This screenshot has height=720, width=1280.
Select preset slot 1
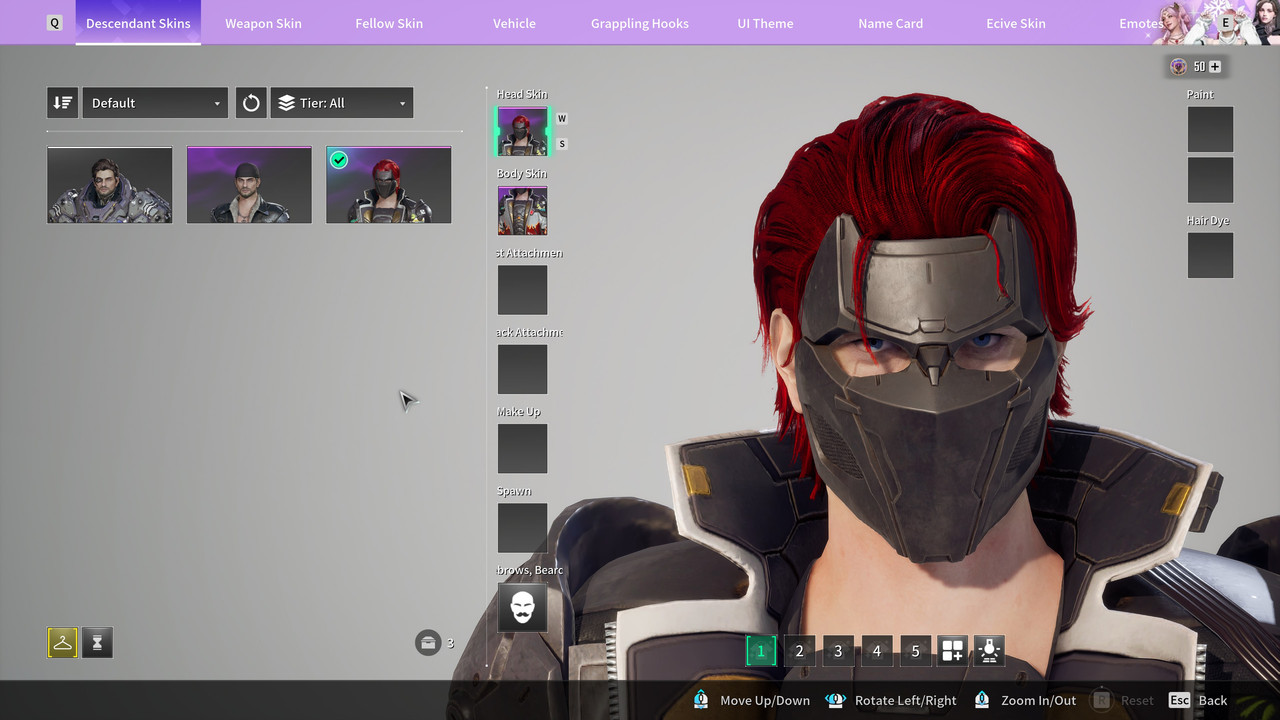(x=760, y=651)
